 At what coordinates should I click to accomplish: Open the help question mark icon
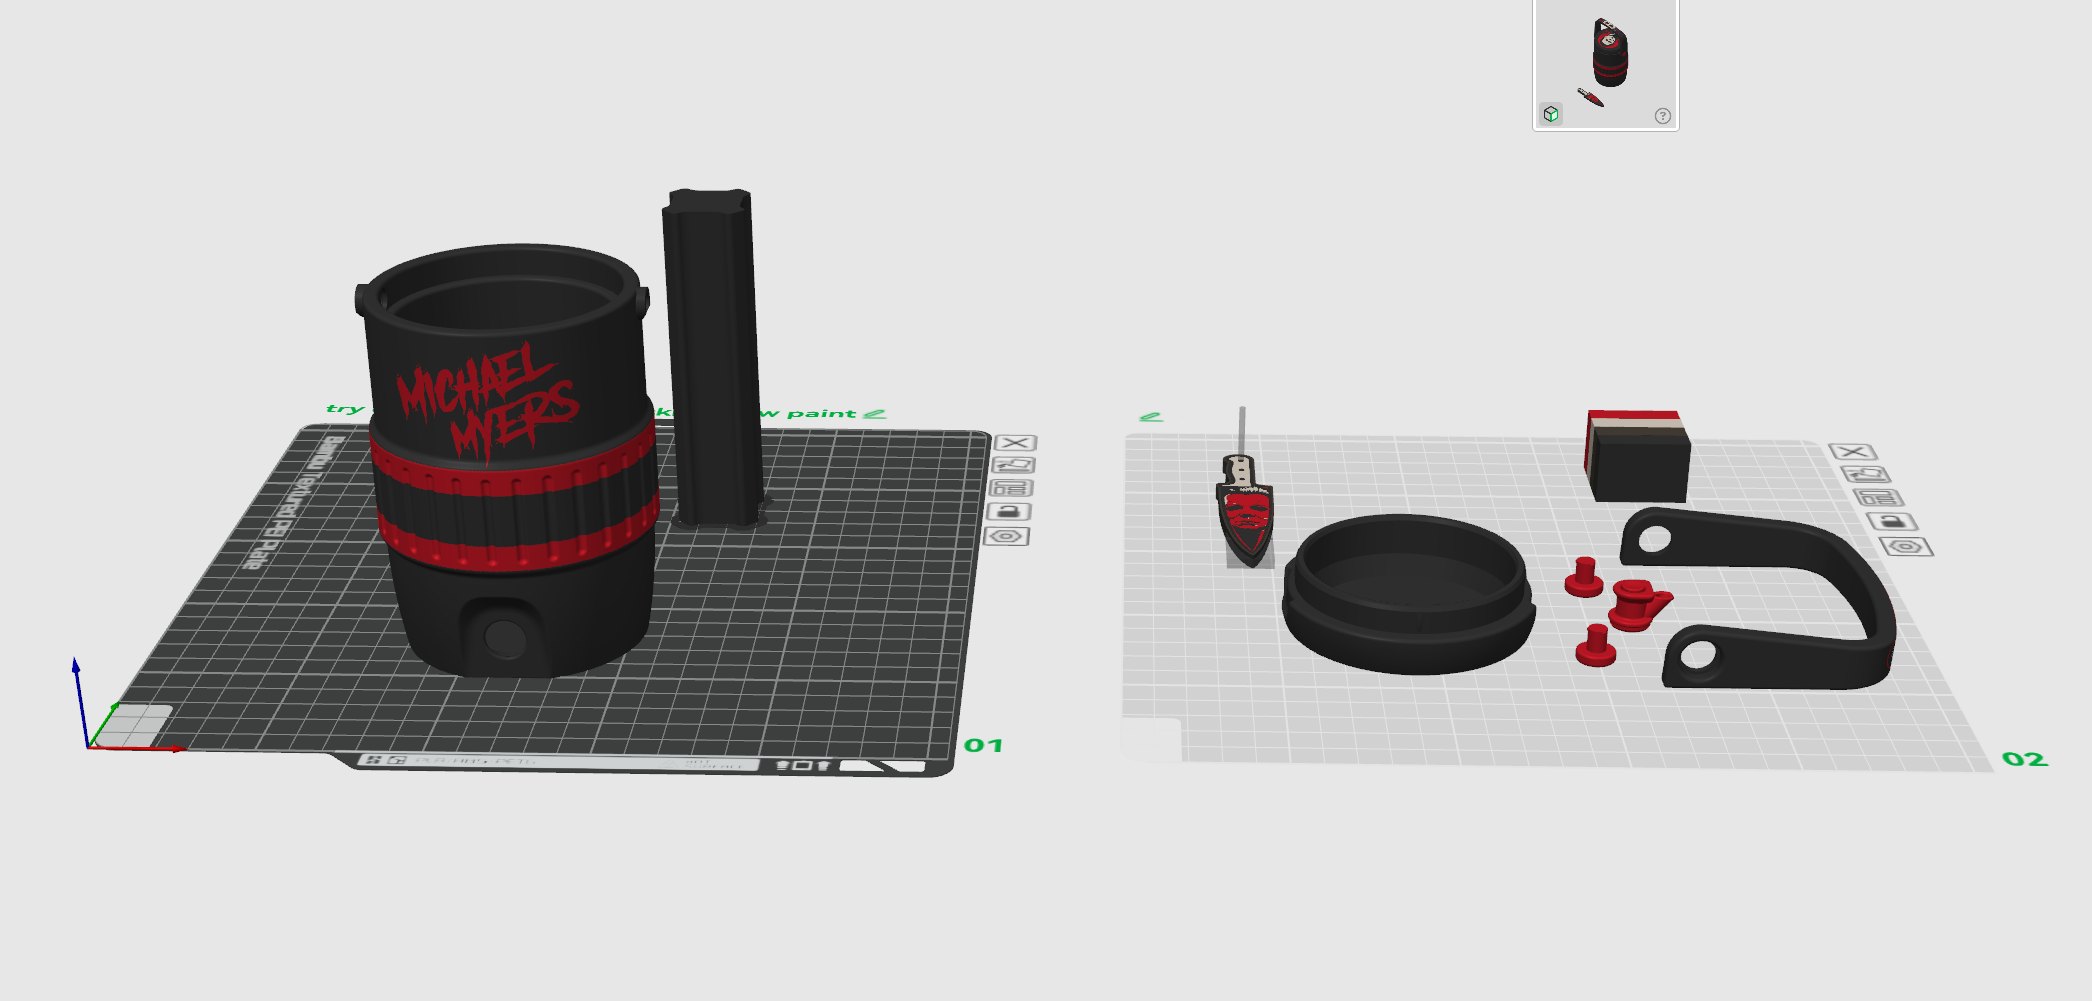click(x=1663, y=116)
